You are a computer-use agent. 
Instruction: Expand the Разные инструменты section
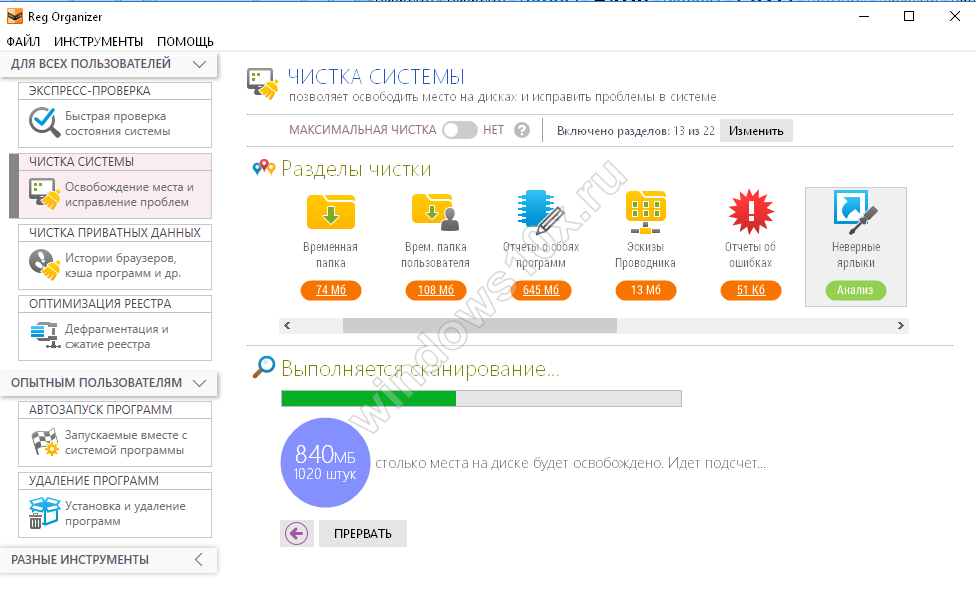click(x=199, y=560)
